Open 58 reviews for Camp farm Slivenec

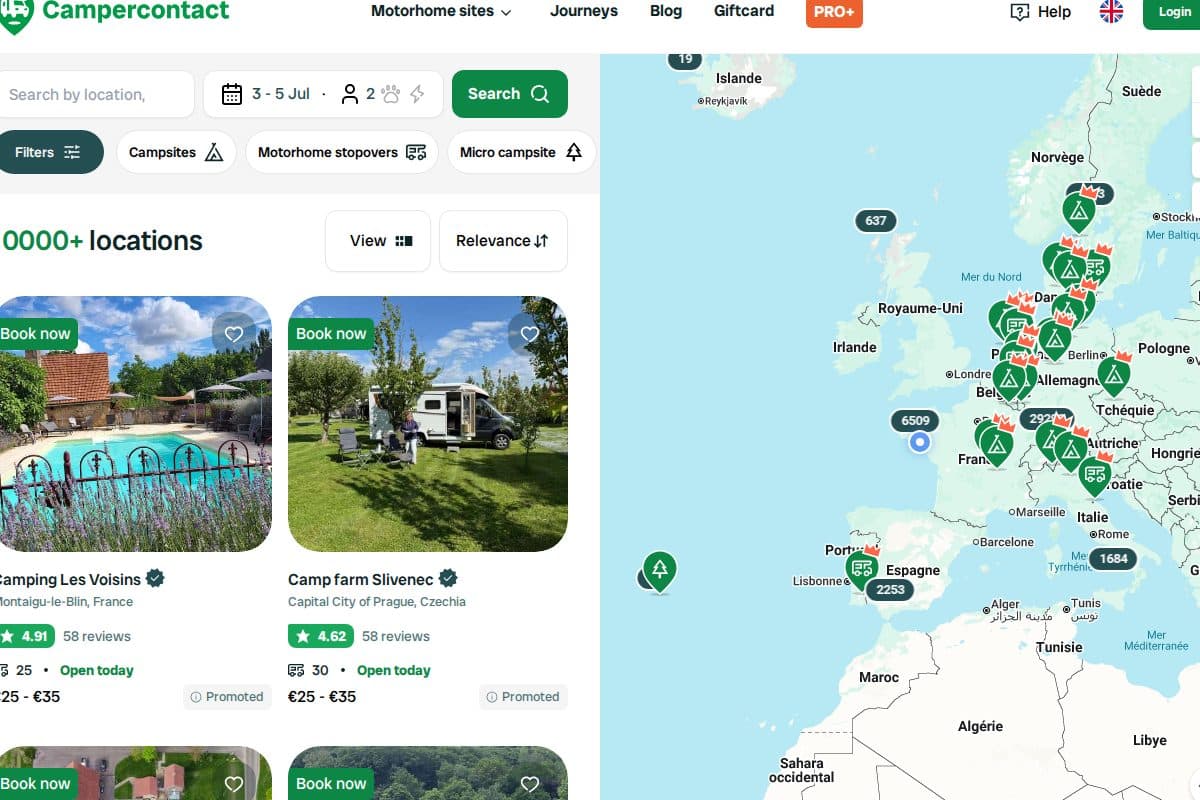tap(396, 636)
